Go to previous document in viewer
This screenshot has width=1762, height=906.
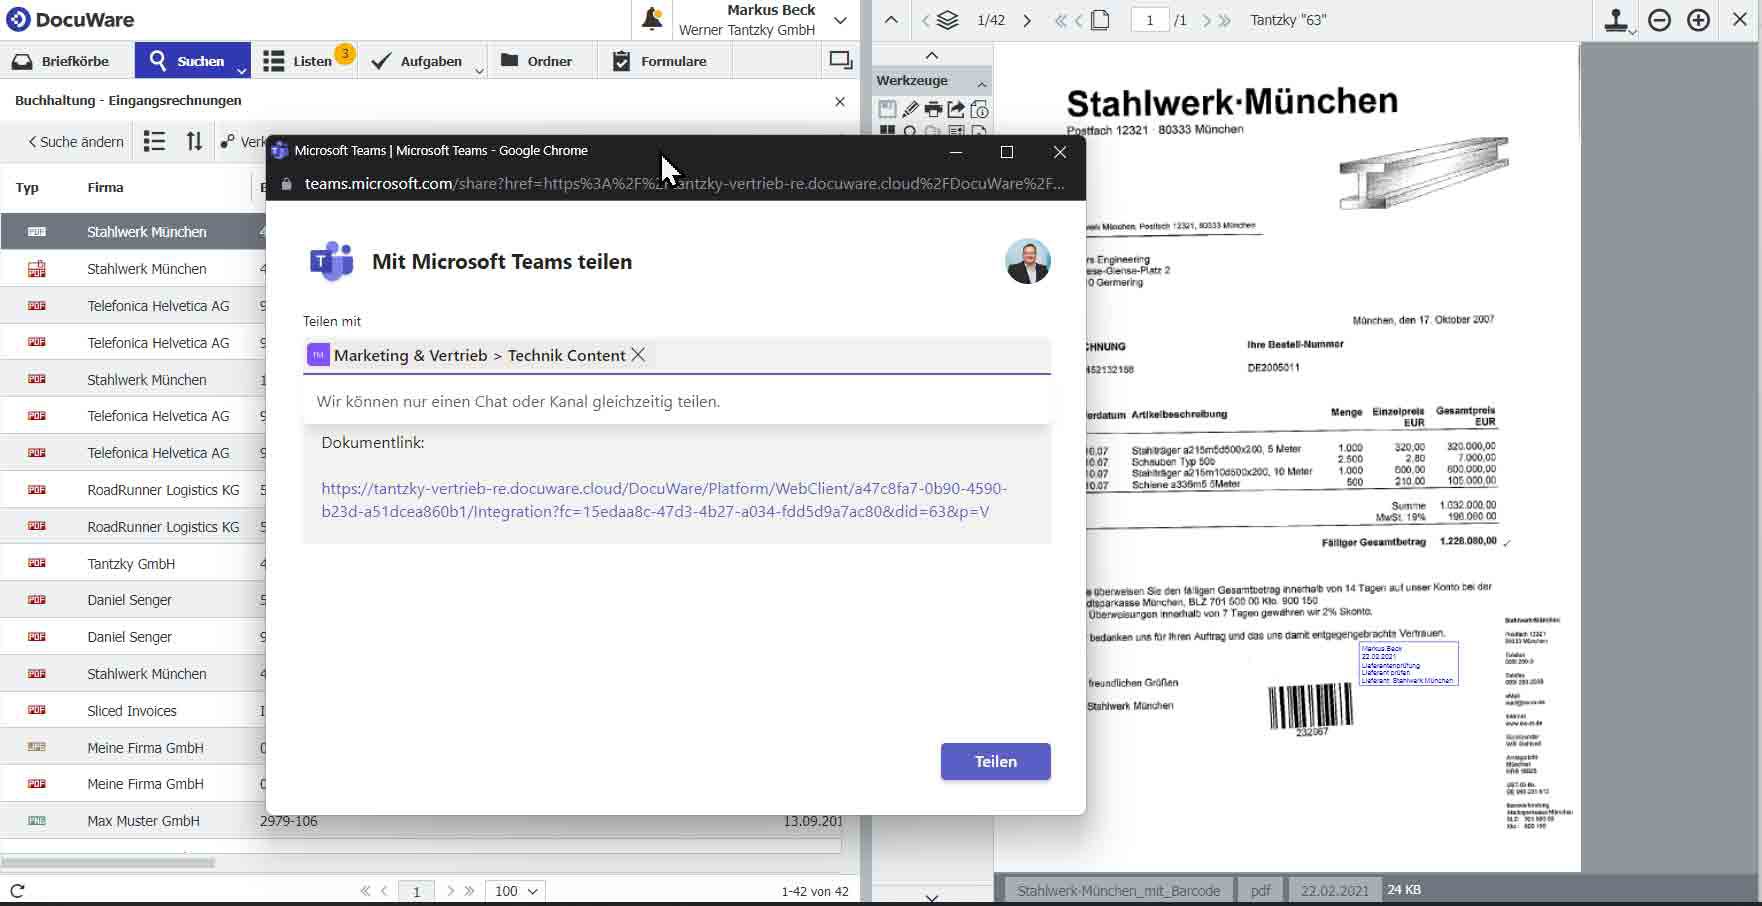tap(925, 20)
